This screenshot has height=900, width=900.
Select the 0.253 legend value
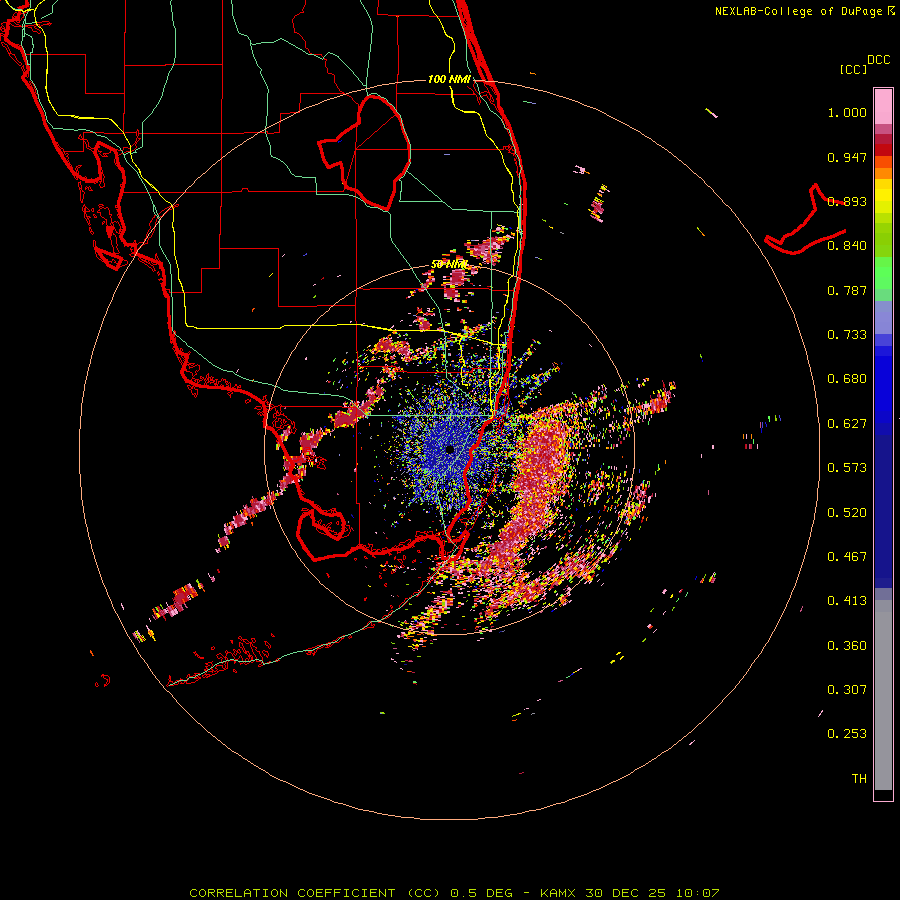[x=847, y=734]
